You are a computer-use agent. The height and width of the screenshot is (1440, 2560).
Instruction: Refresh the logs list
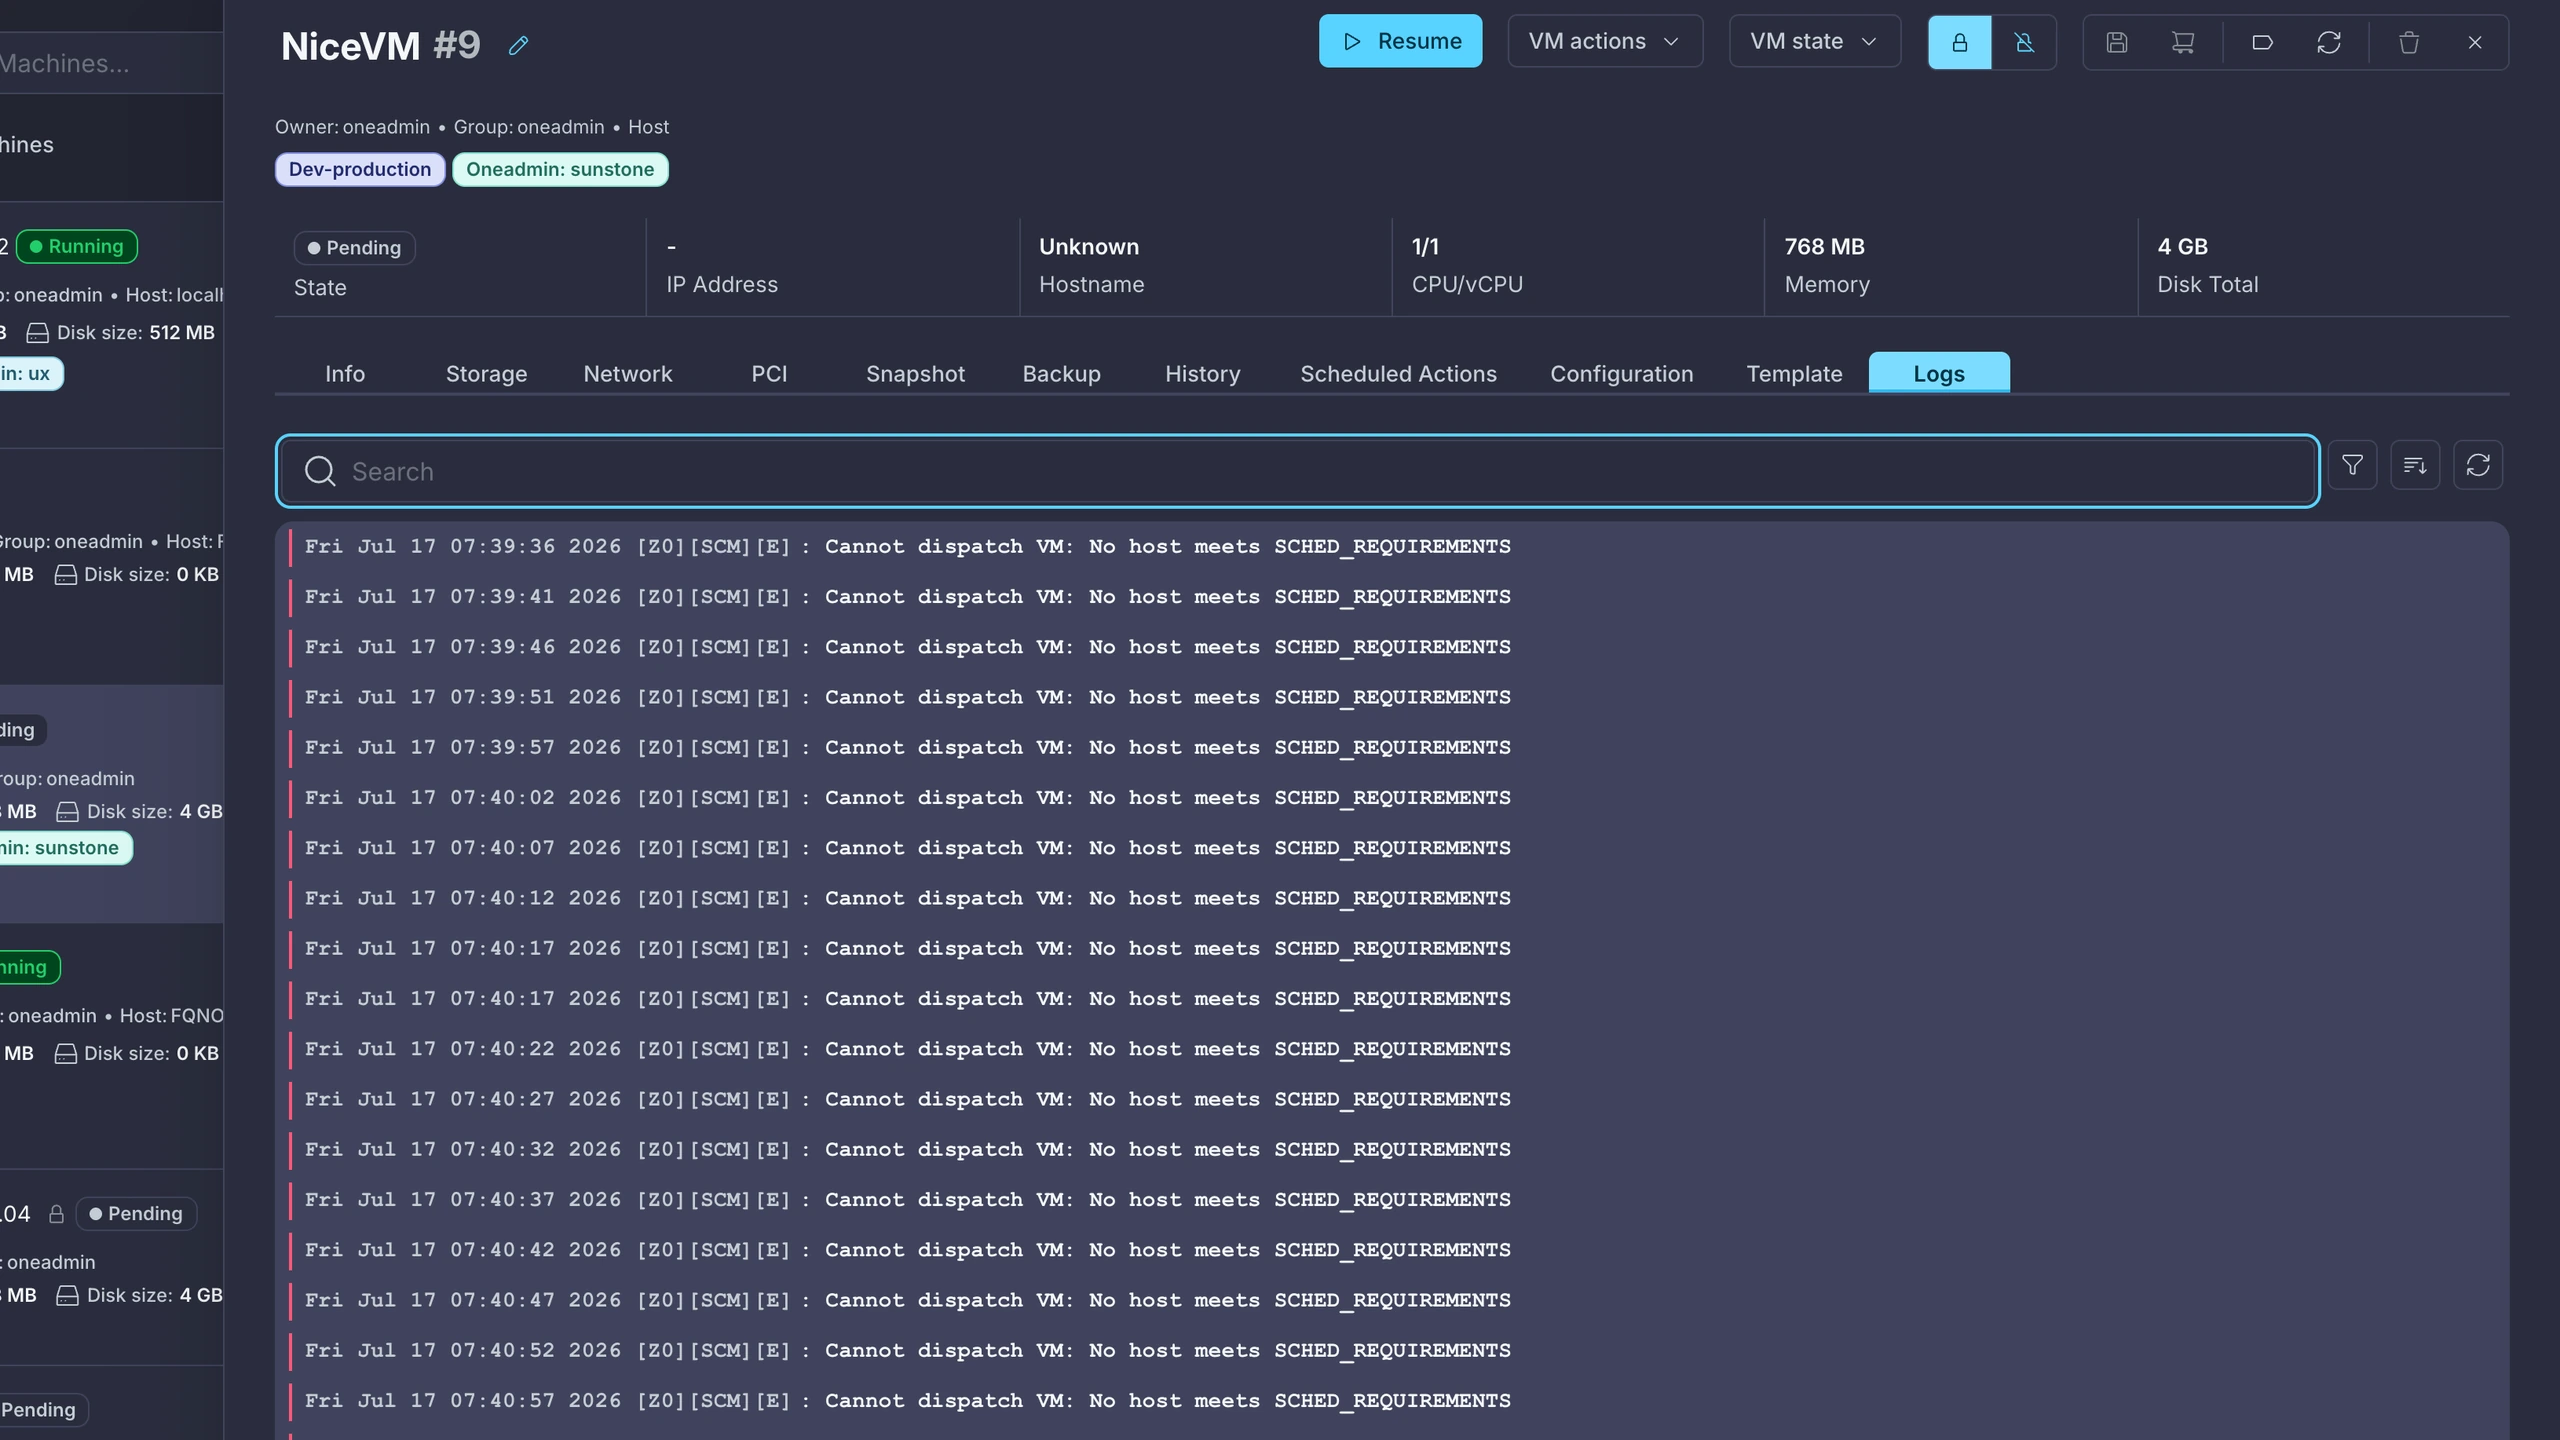[2478, 465]
